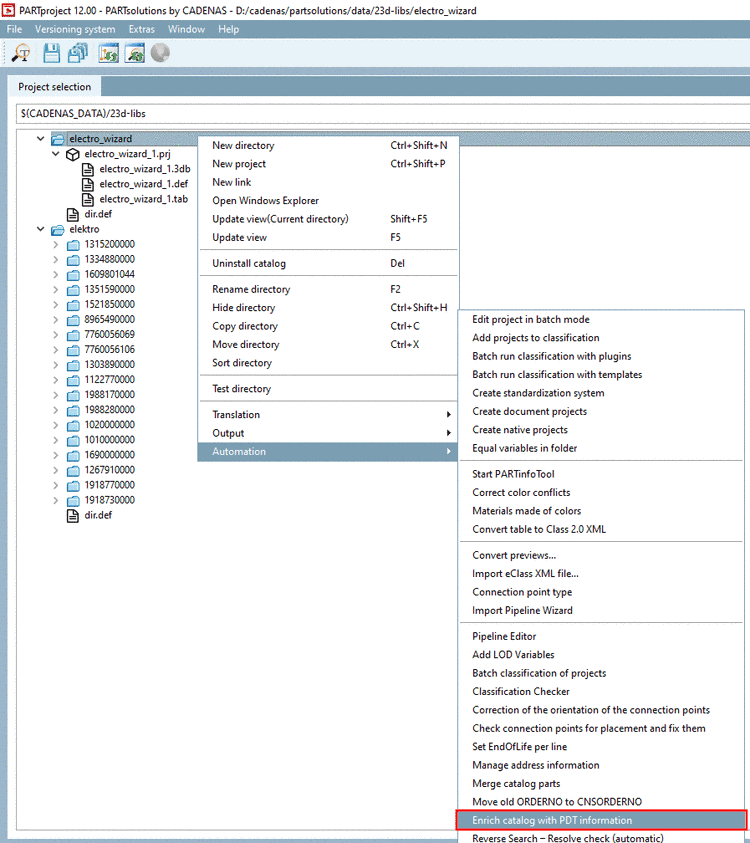Click the save all multiple-disks toolbar icon
Viewport: 750px width, 843px height.
coord(78,53)
